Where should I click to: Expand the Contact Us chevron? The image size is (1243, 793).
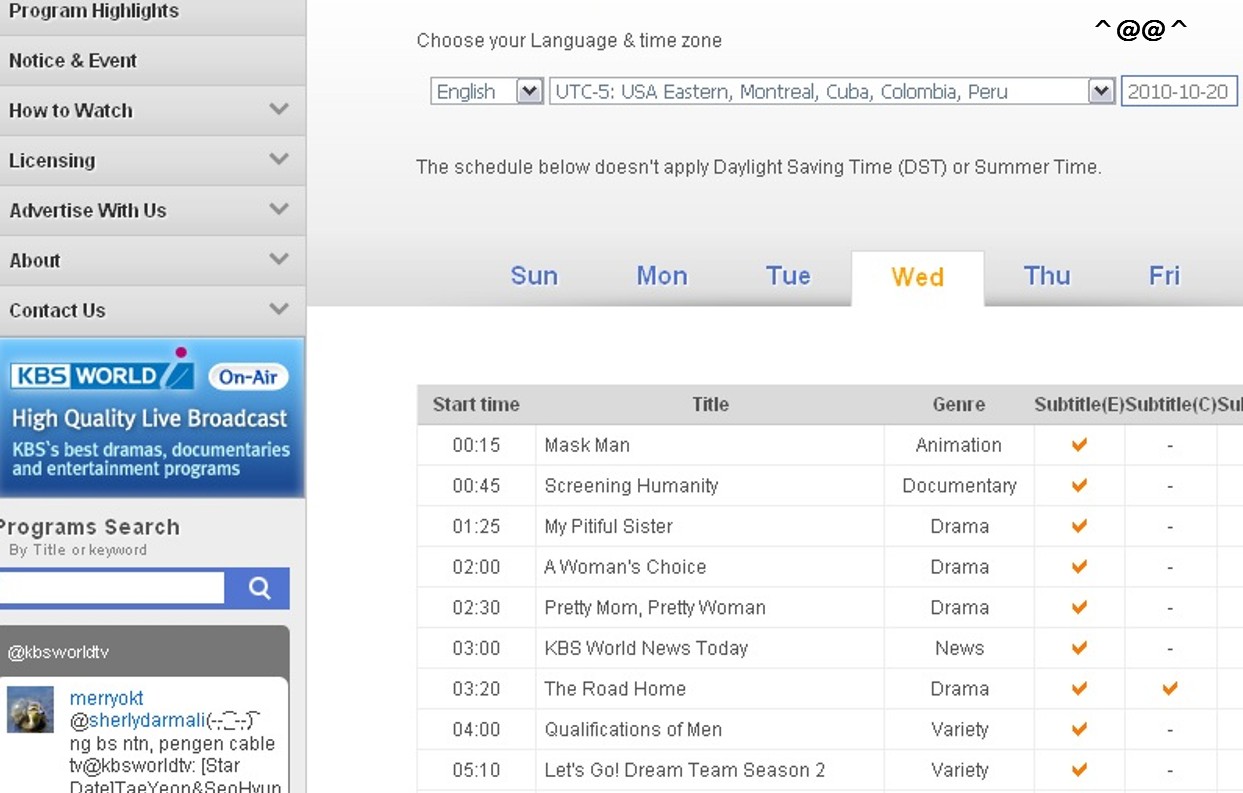(x=279, y=310)
